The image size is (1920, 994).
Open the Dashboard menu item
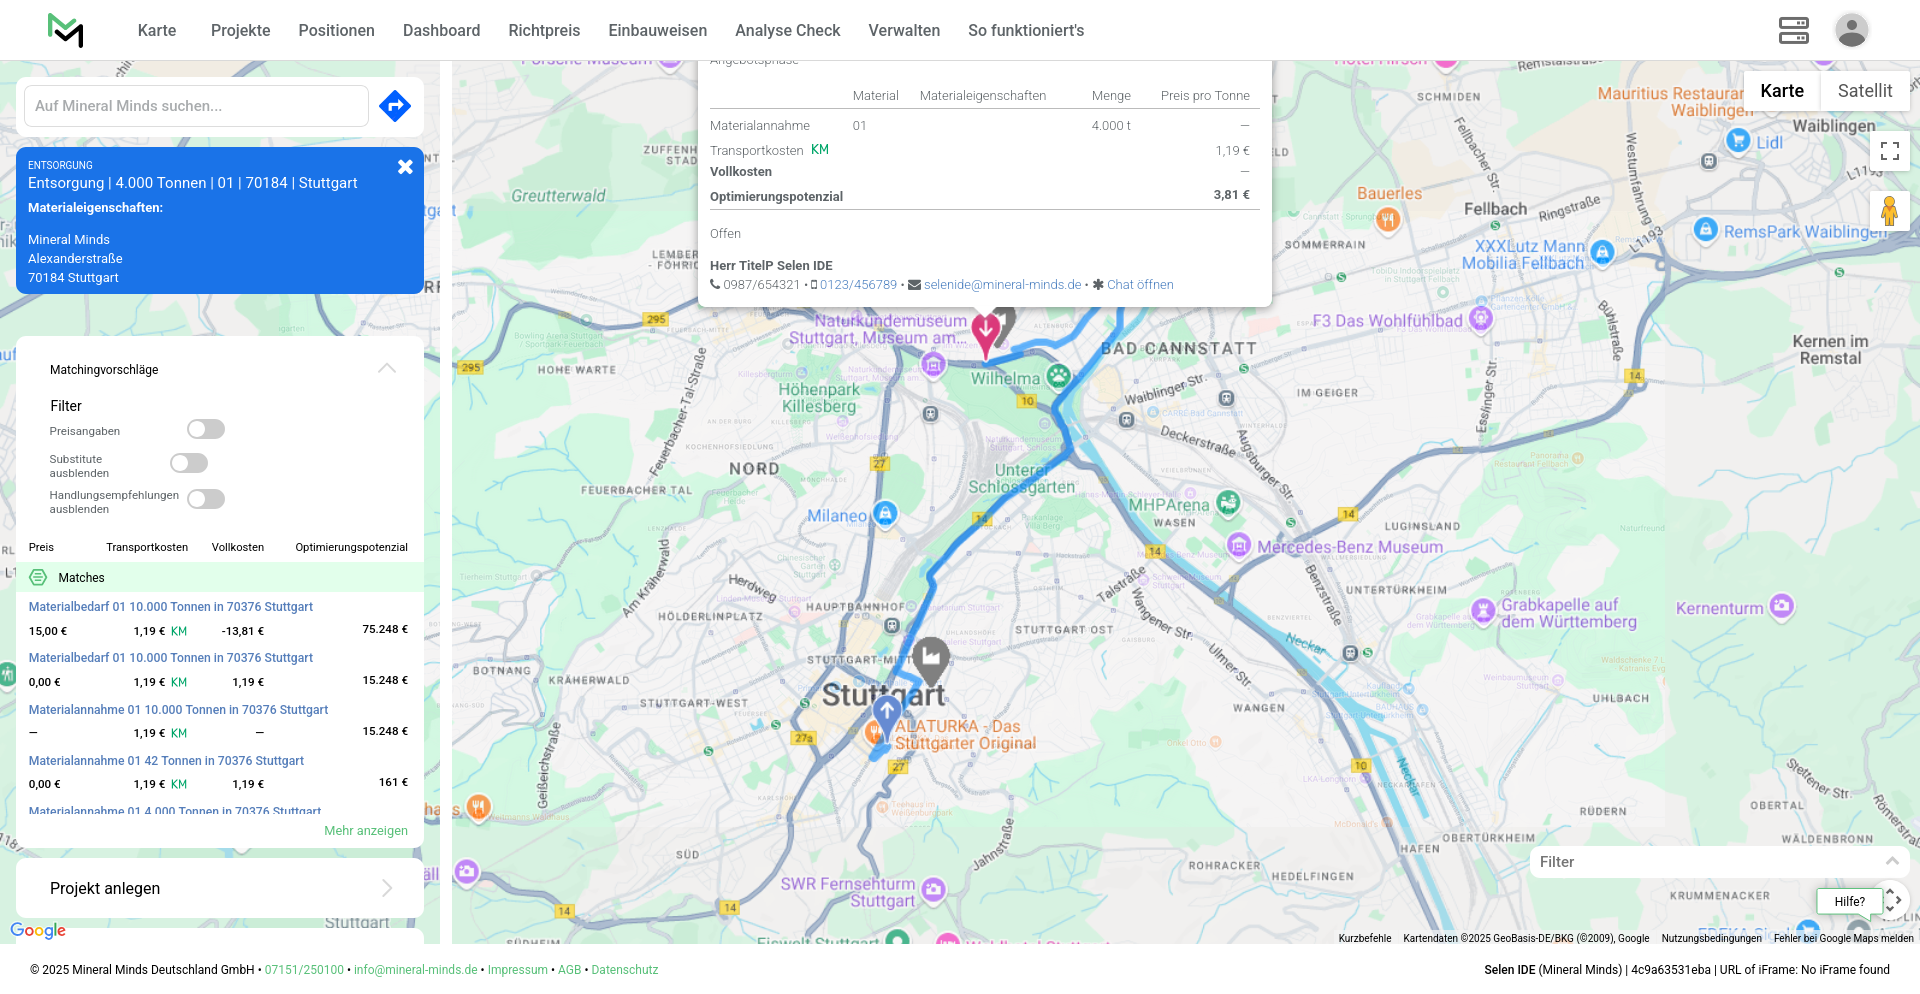click(x=441, y=30)
